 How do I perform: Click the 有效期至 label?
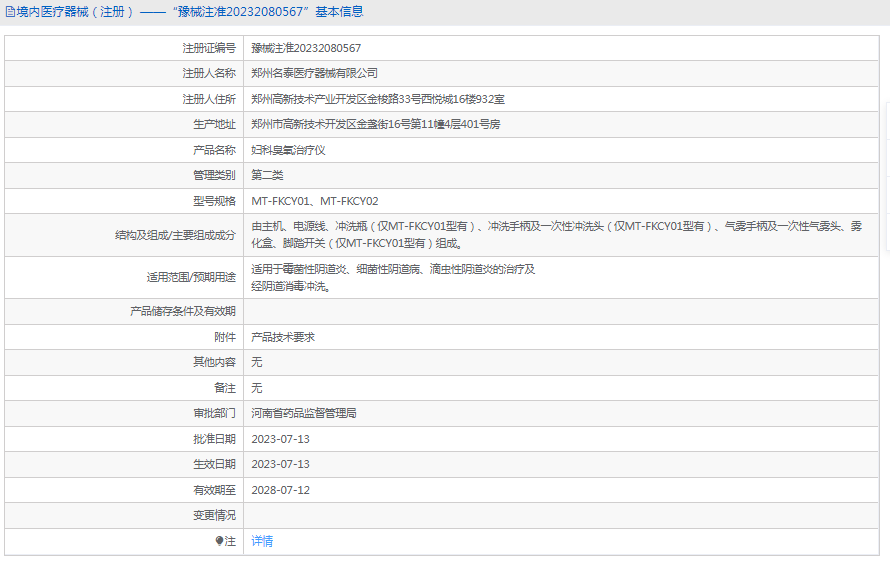click(x=215, y=490)
